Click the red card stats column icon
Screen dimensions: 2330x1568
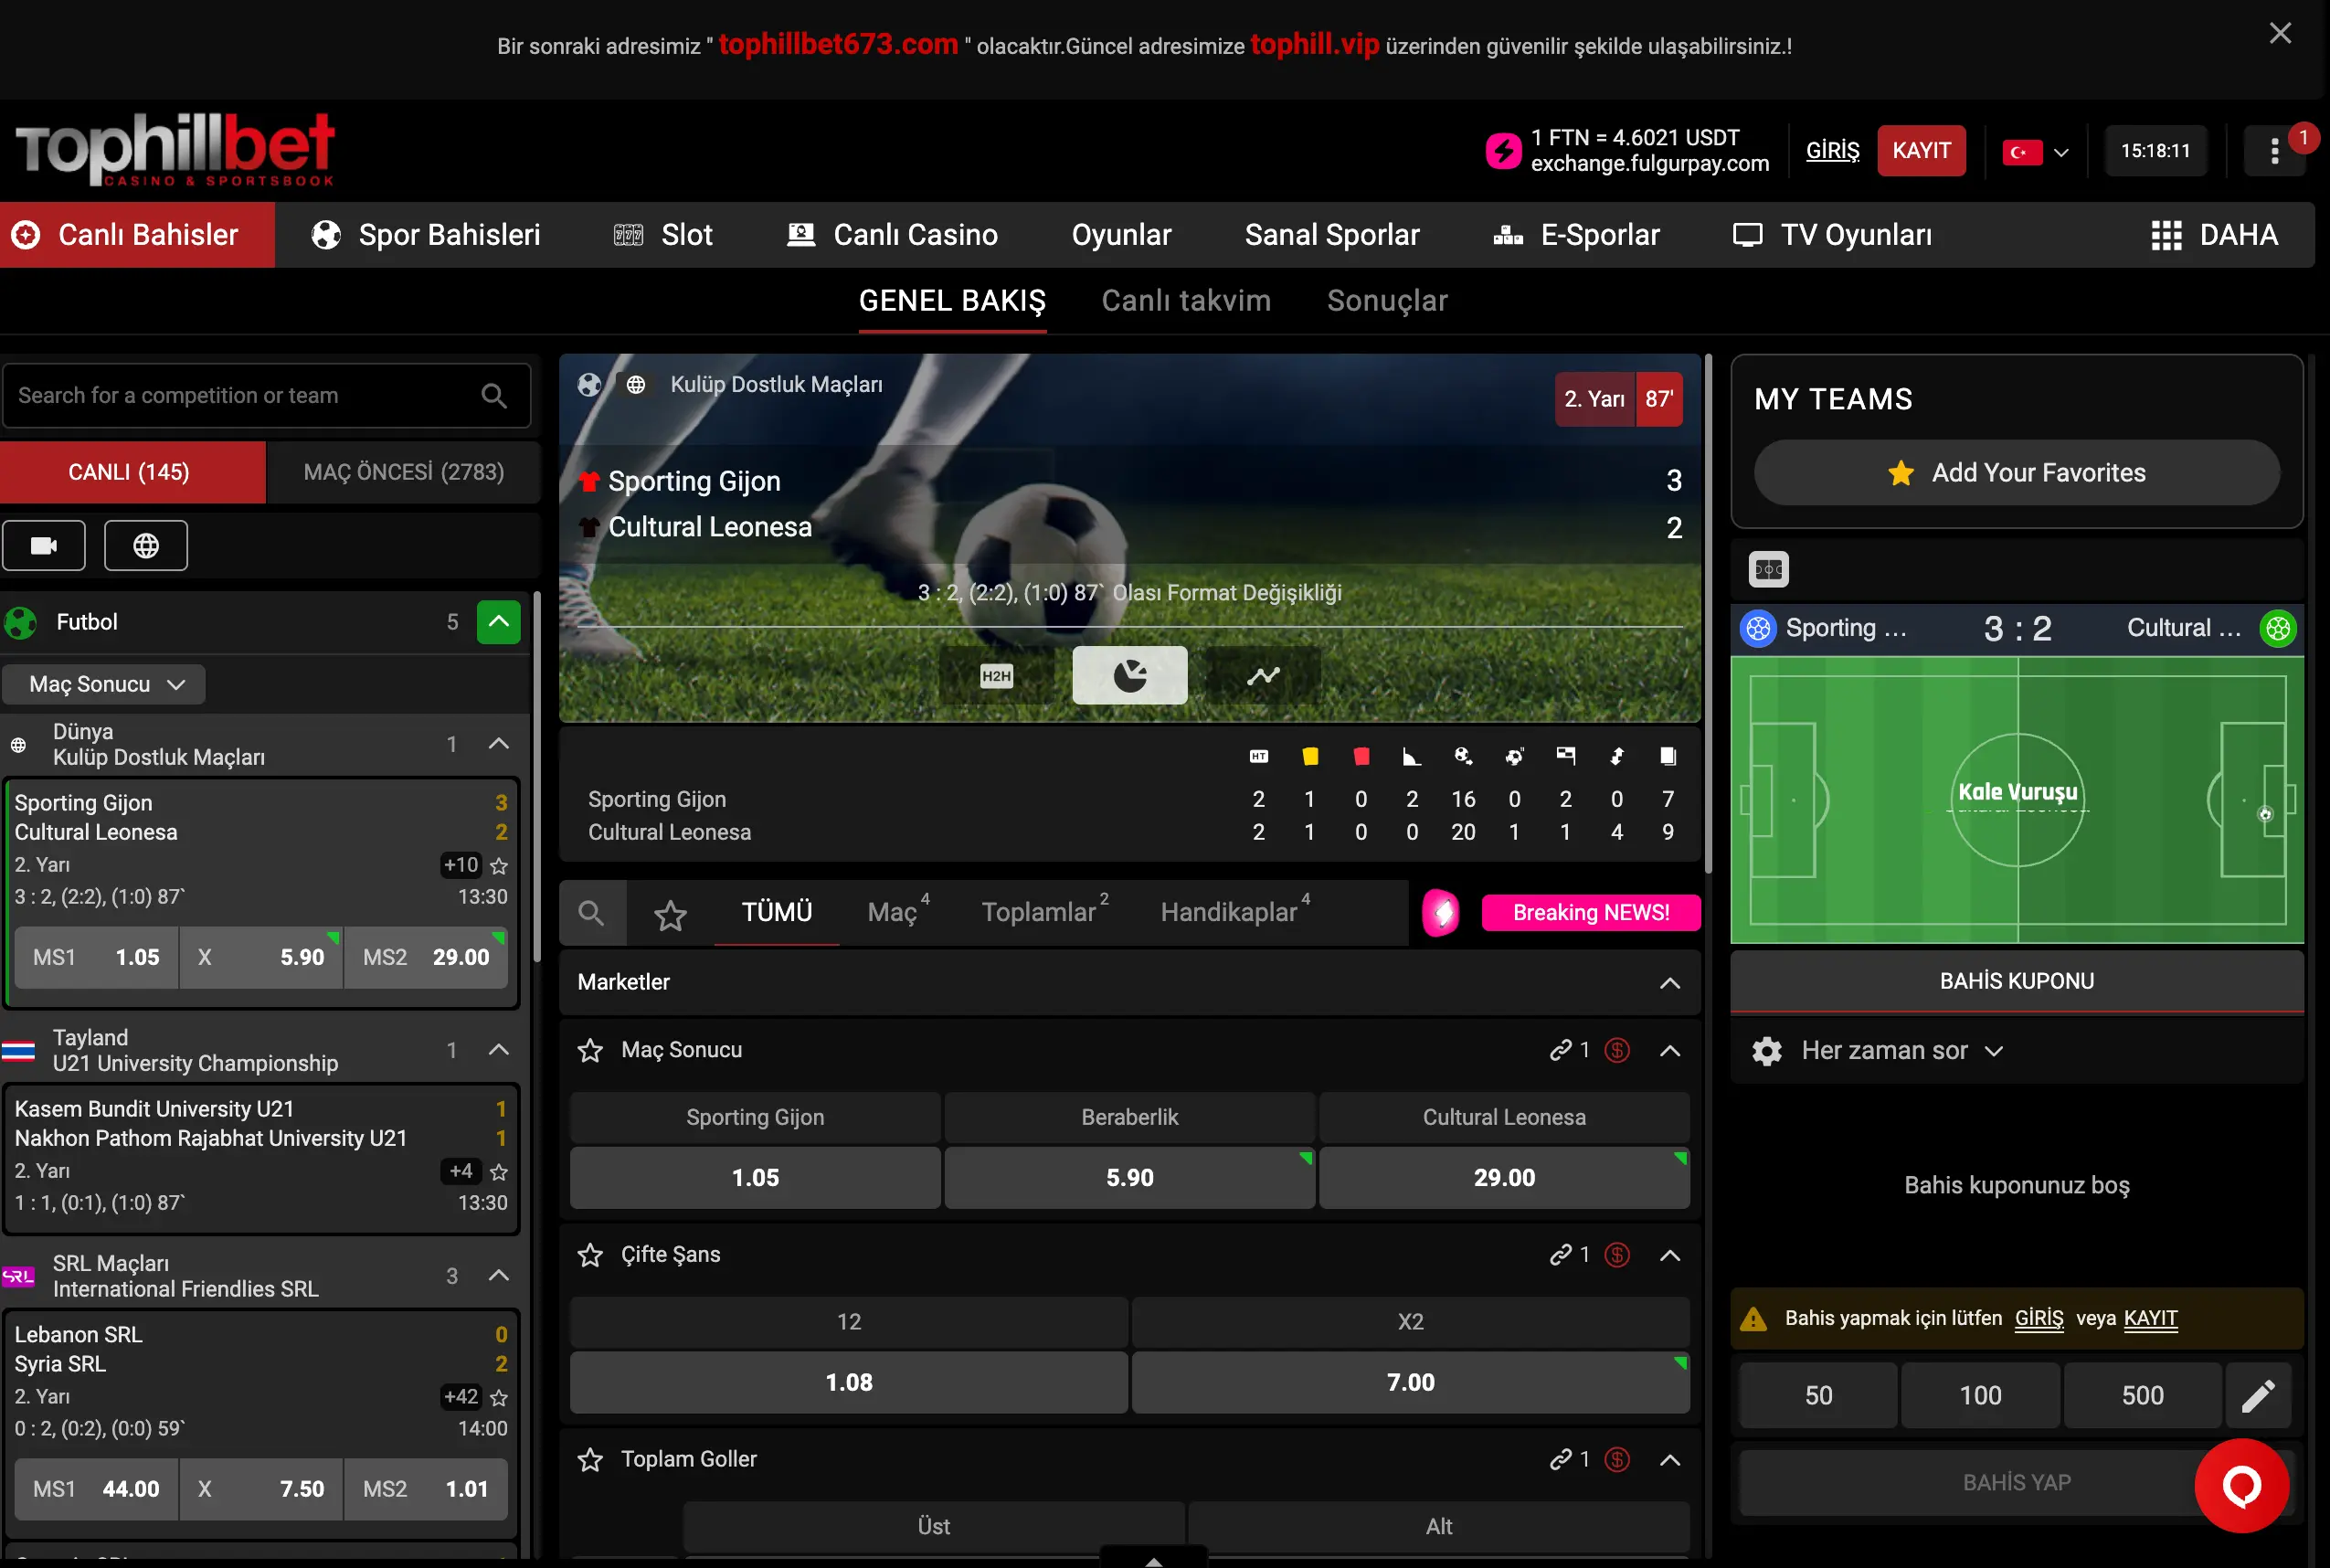1361,757
